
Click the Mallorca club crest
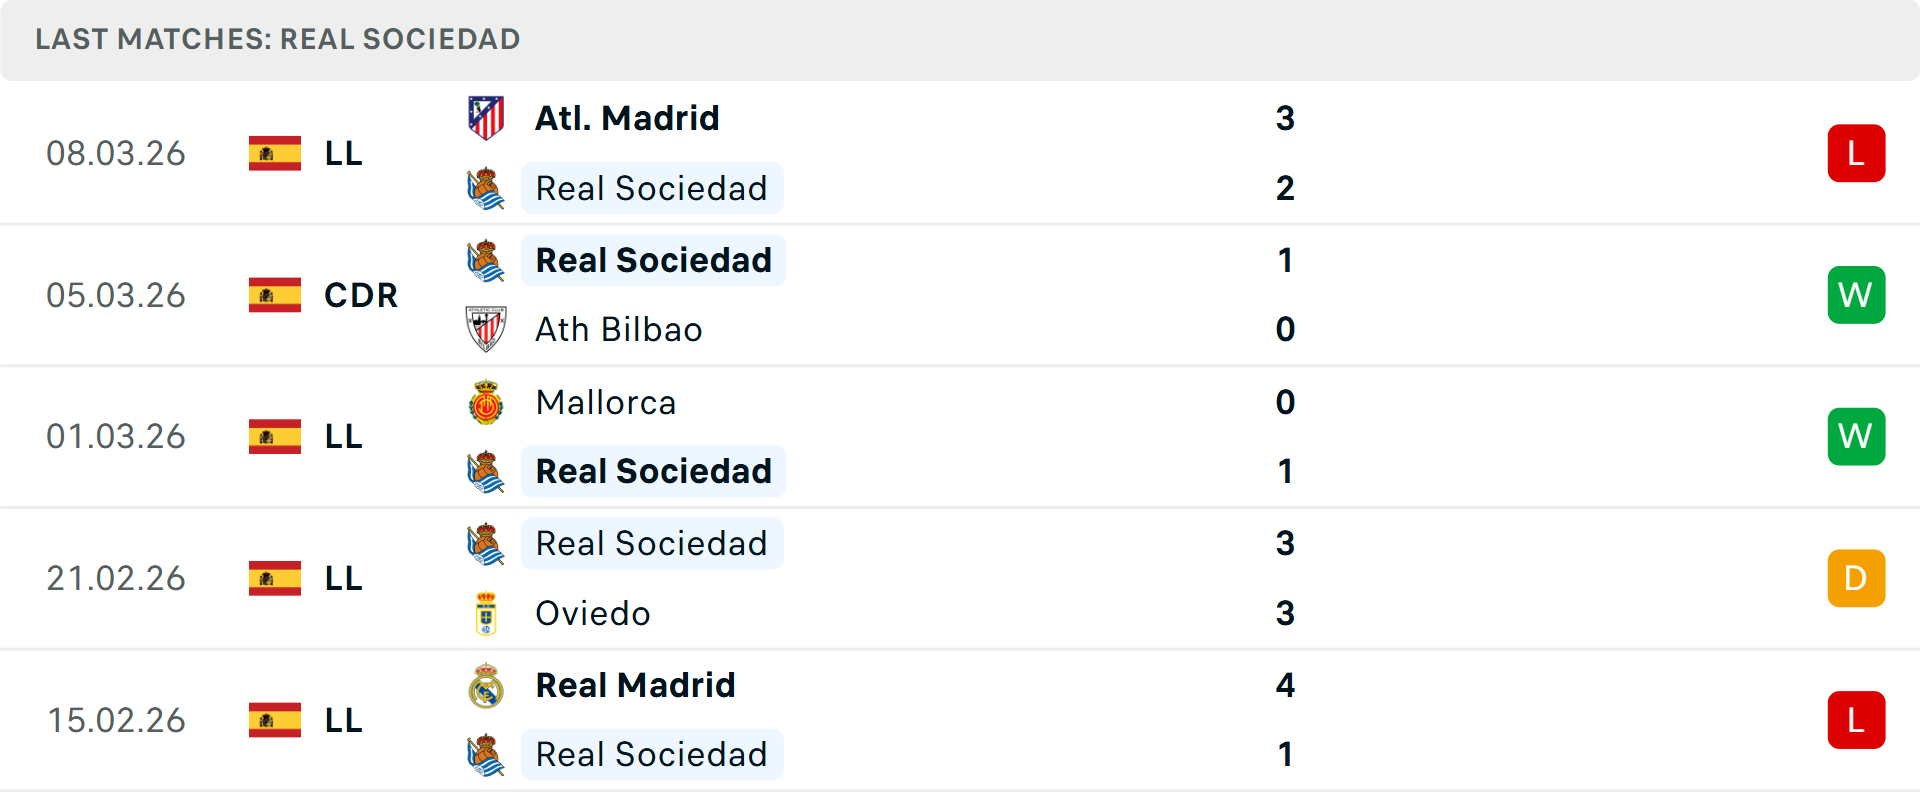[x=485, y=402]
